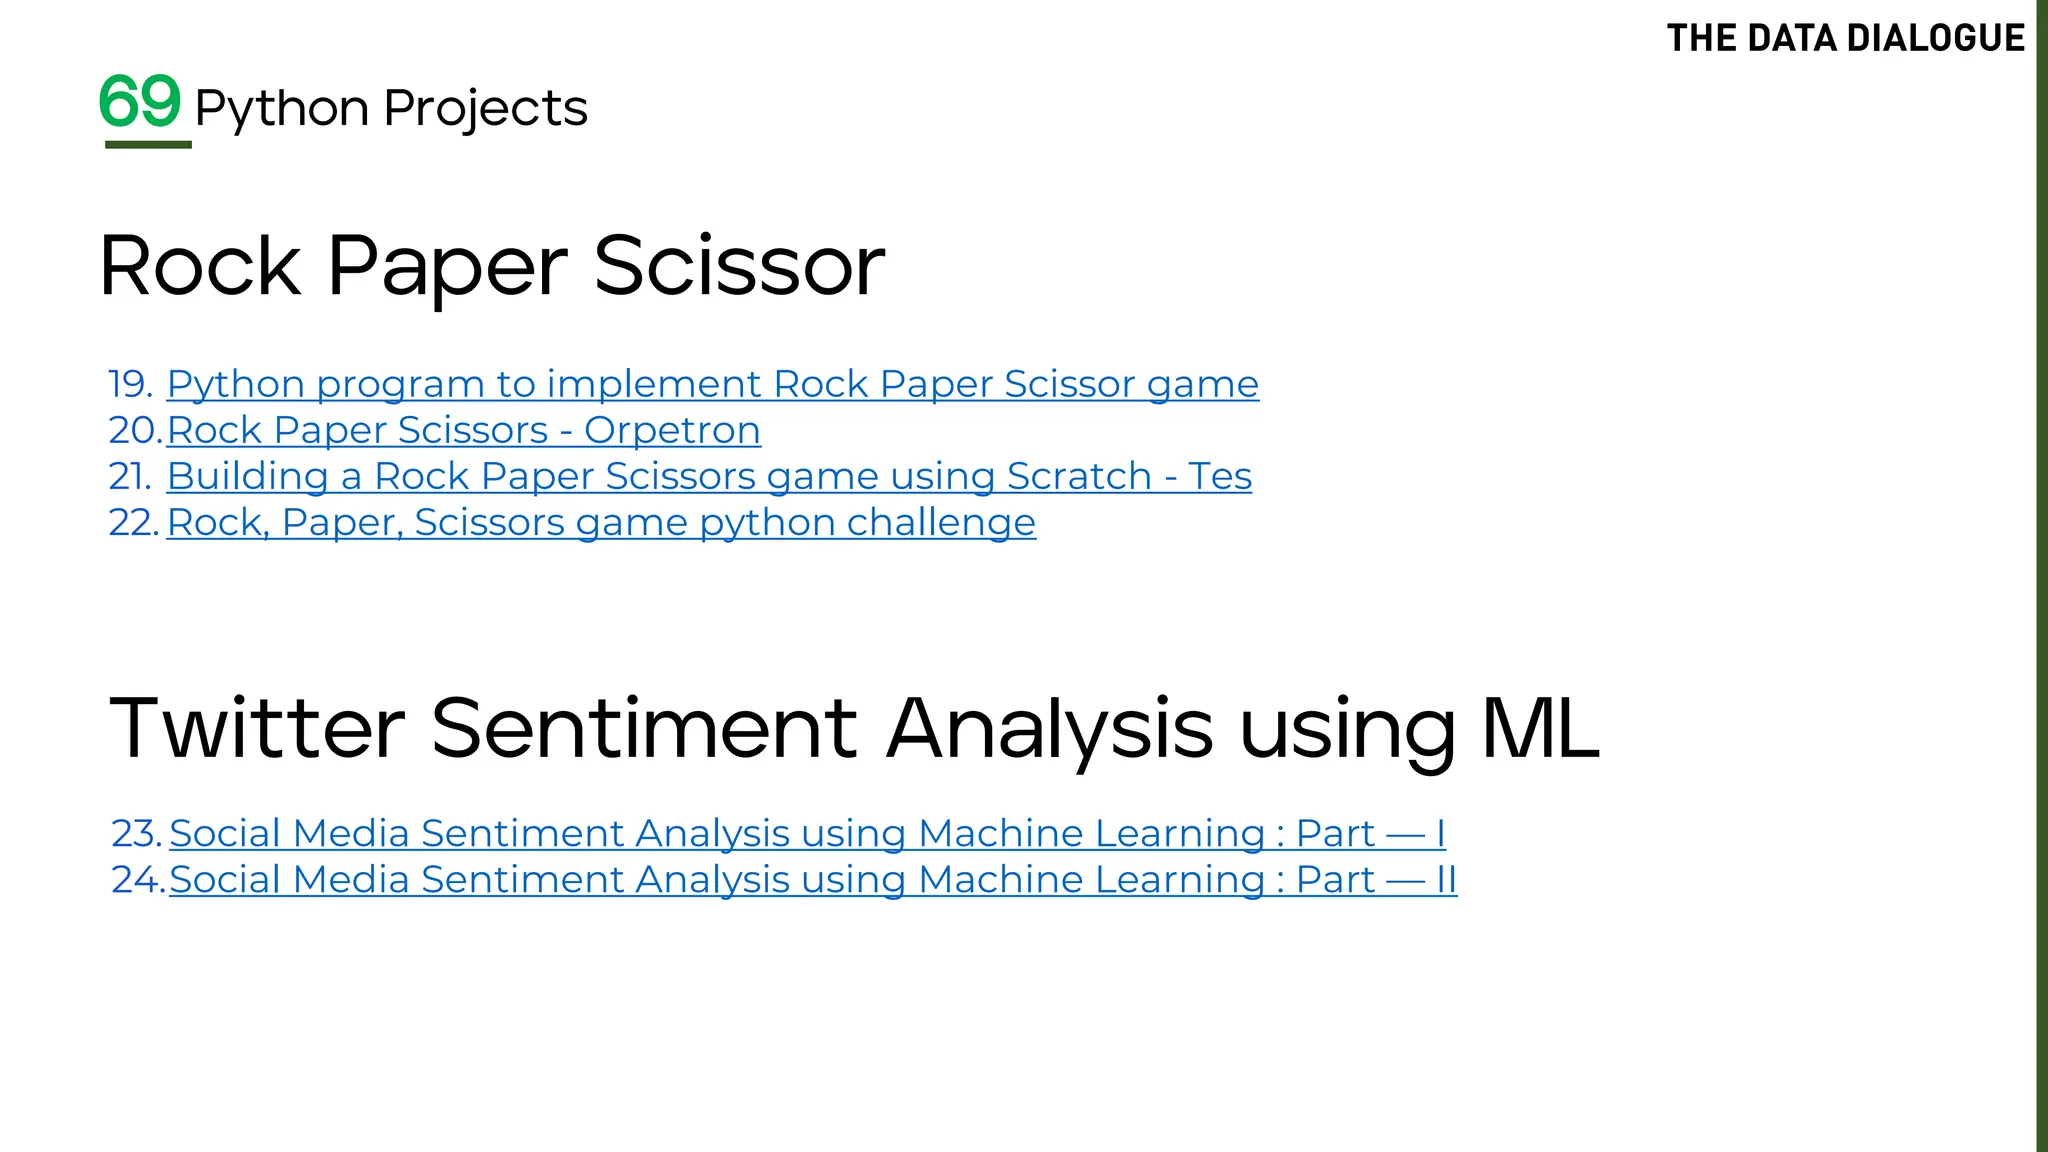Click the green vertical bar at right edge
Viewport: 2048px width, 1152px height.
click(2042, 576)
